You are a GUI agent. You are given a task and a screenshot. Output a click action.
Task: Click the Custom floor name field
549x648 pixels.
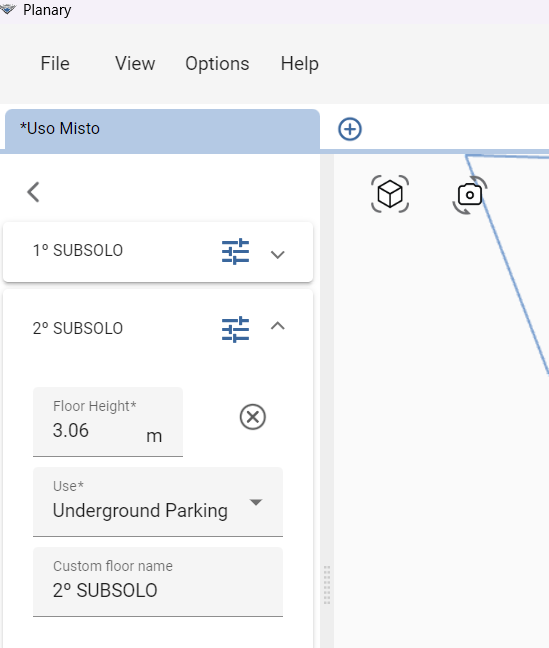[x=158, y=582]
